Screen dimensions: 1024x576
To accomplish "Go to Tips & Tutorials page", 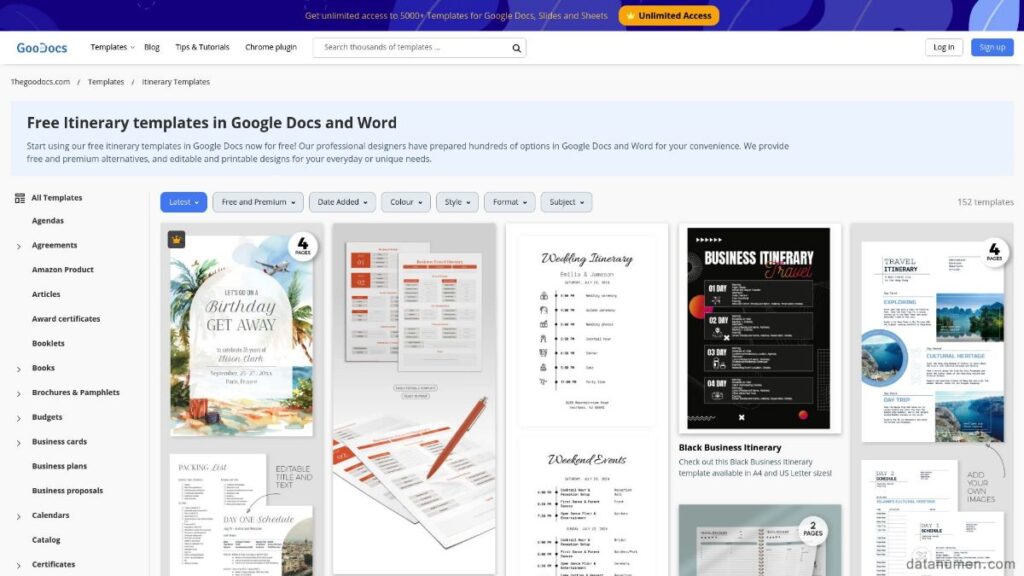I will 202,48.
